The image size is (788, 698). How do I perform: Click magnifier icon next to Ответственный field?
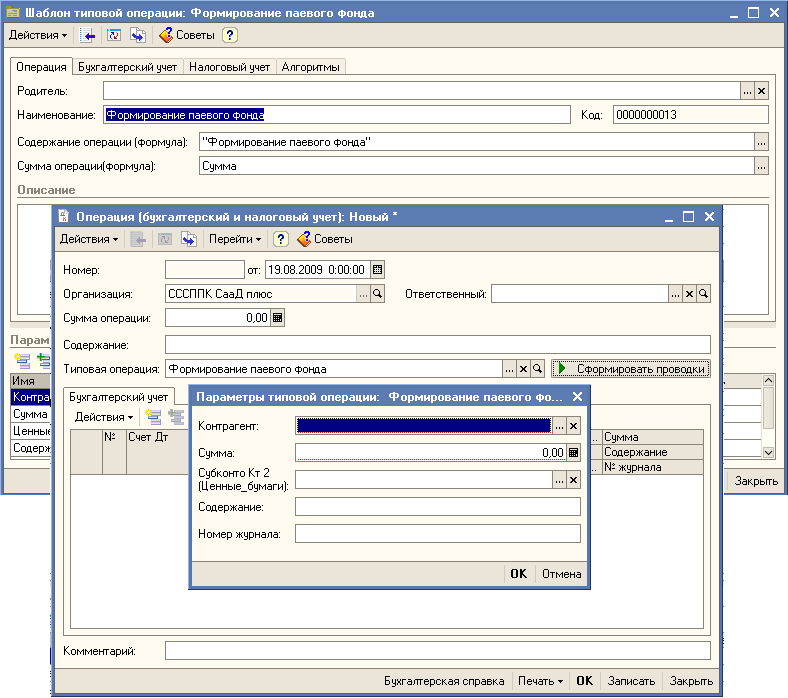click(704, 294)
